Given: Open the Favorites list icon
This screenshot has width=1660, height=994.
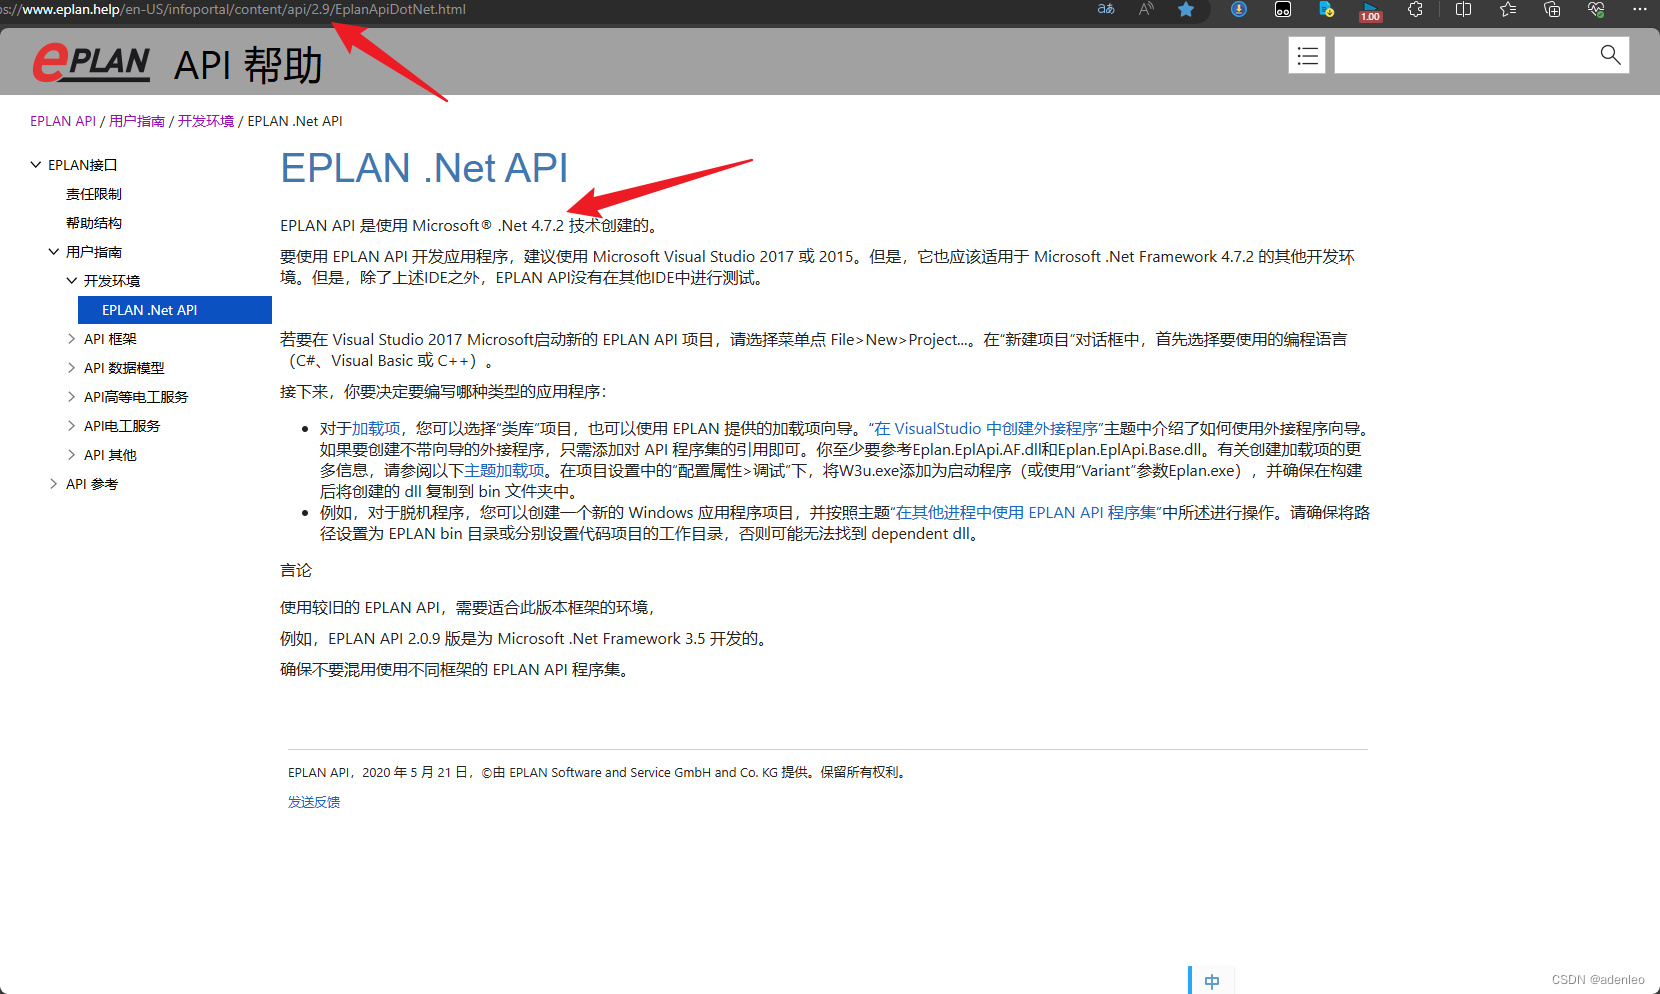Looking at the screenshot, I should [1508, 9].
